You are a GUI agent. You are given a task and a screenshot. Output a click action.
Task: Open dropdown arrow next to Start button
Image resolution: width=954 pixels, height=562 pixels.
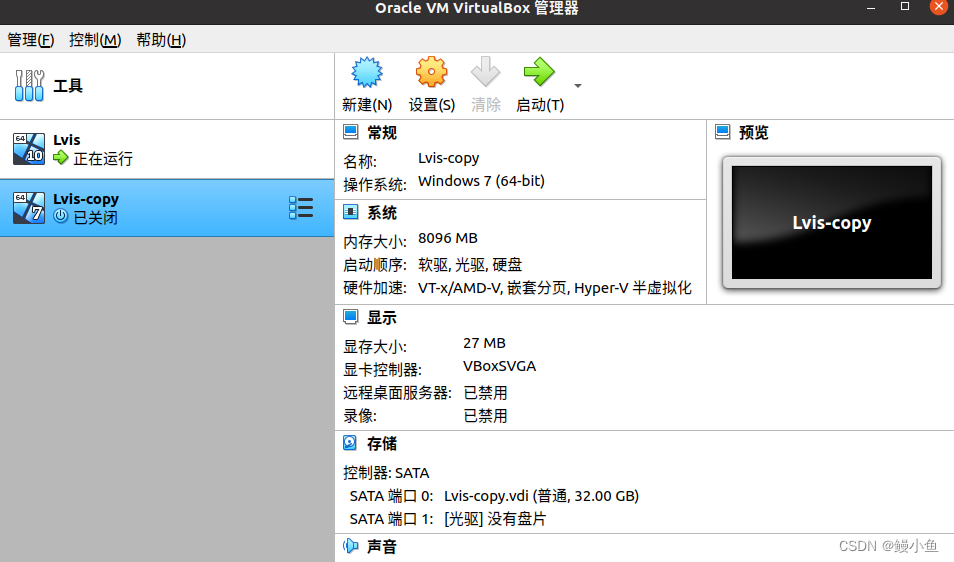(x=578, y=86)
